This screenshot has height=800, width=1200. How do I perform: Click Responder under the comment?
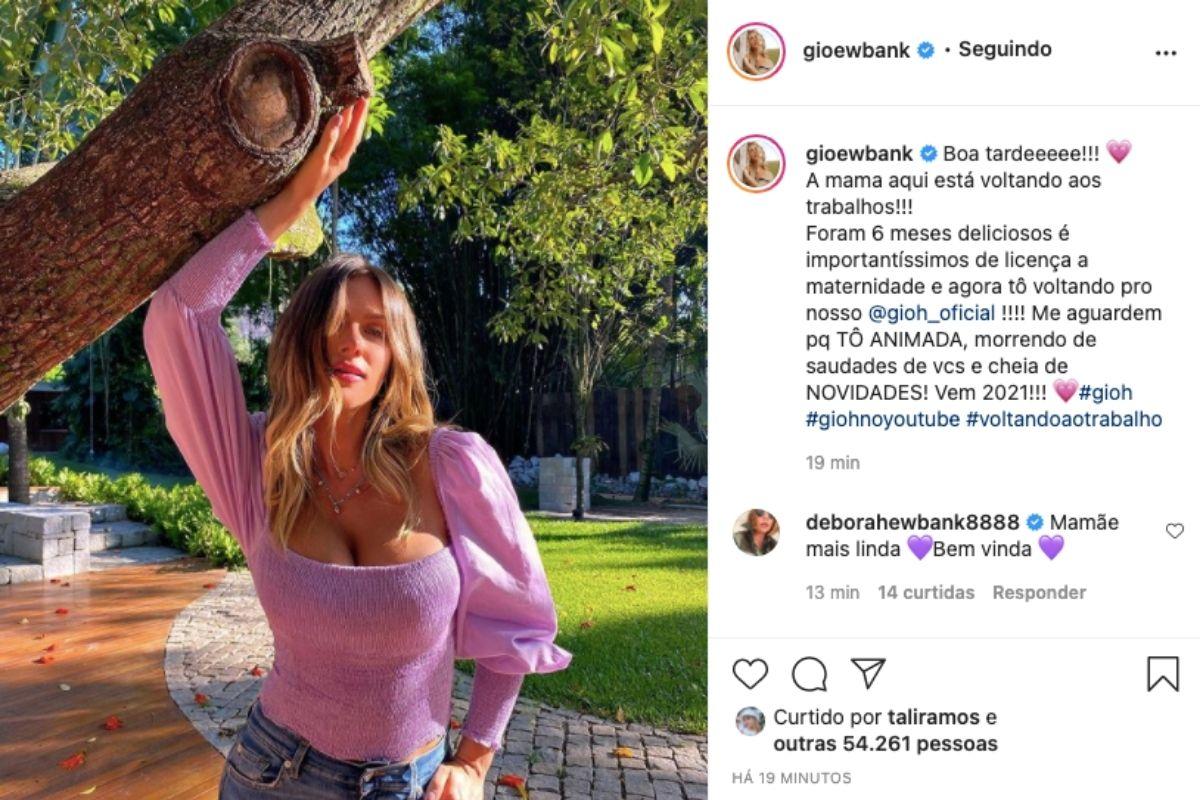[1039, 593]
